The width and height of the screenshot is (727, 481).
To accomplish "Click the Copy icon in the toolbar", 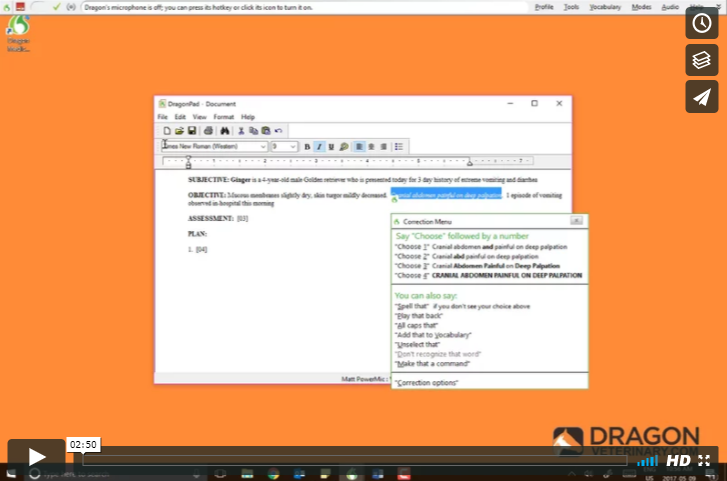I will click(254, 131).
